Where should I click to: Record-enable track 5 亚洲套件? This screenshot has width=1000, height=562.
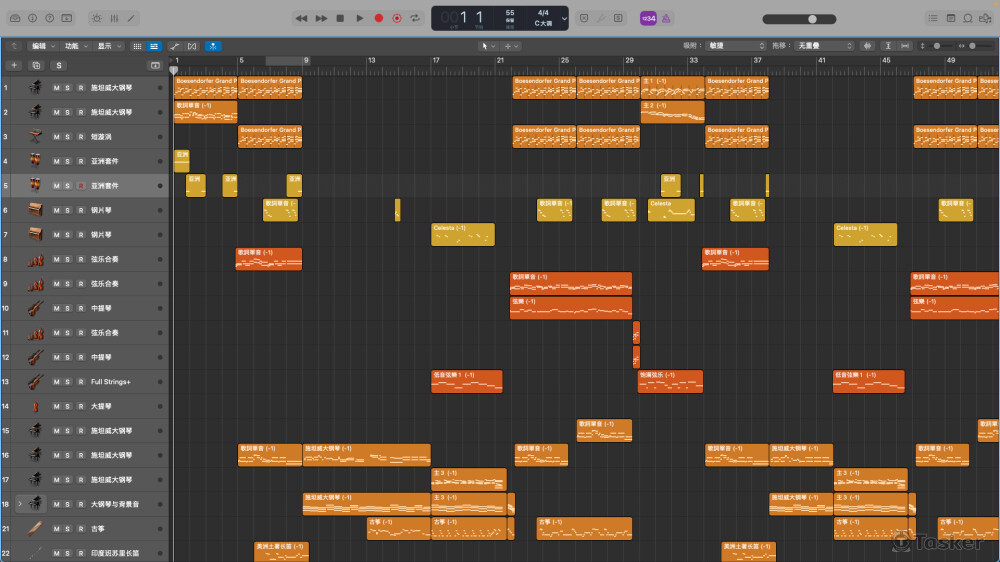80,186
